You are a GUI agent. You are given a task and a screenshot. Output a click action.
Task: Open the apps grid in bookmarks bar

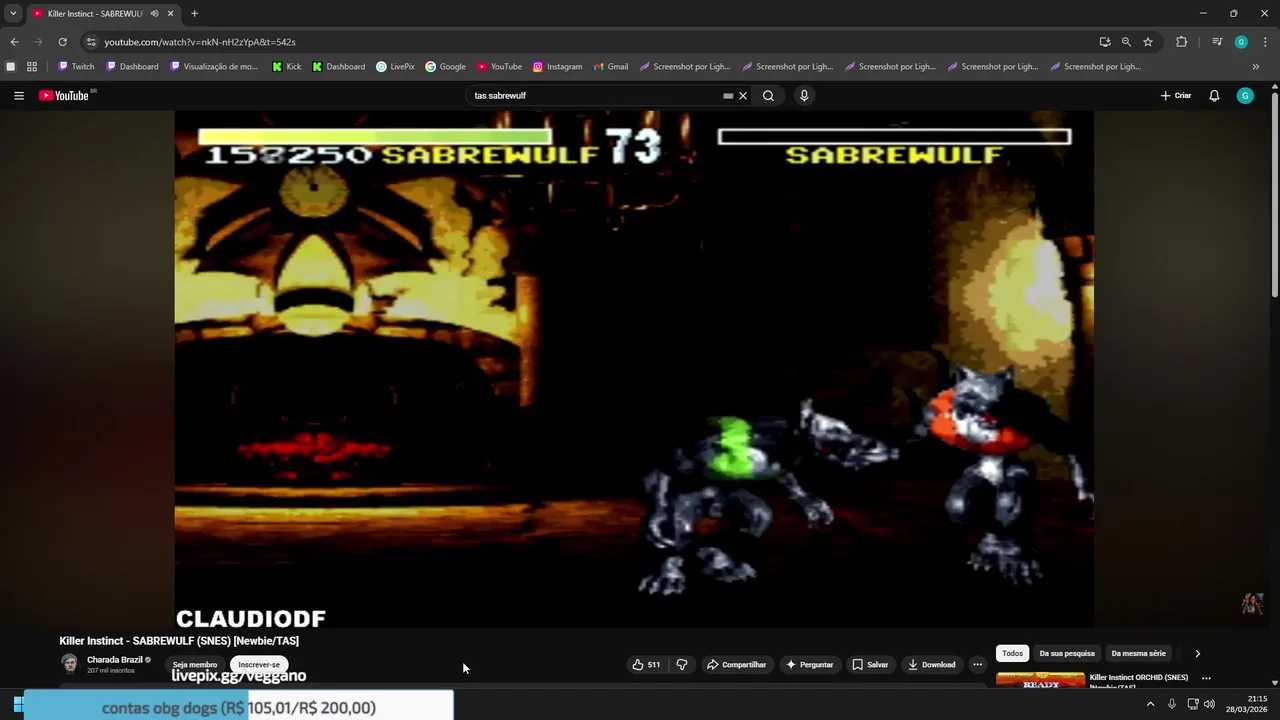click(32, 67)
